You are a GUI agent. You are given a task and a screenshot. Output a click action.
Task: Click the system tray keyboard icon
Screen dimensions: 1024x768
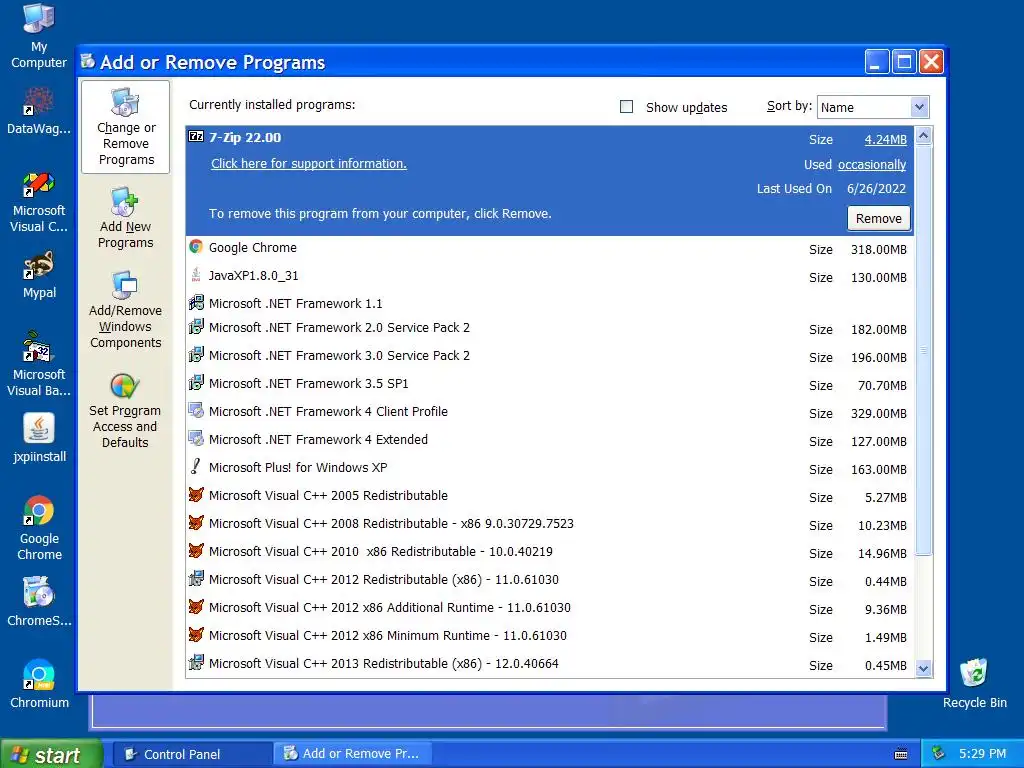pyautogui.click(x=901, y=754)
